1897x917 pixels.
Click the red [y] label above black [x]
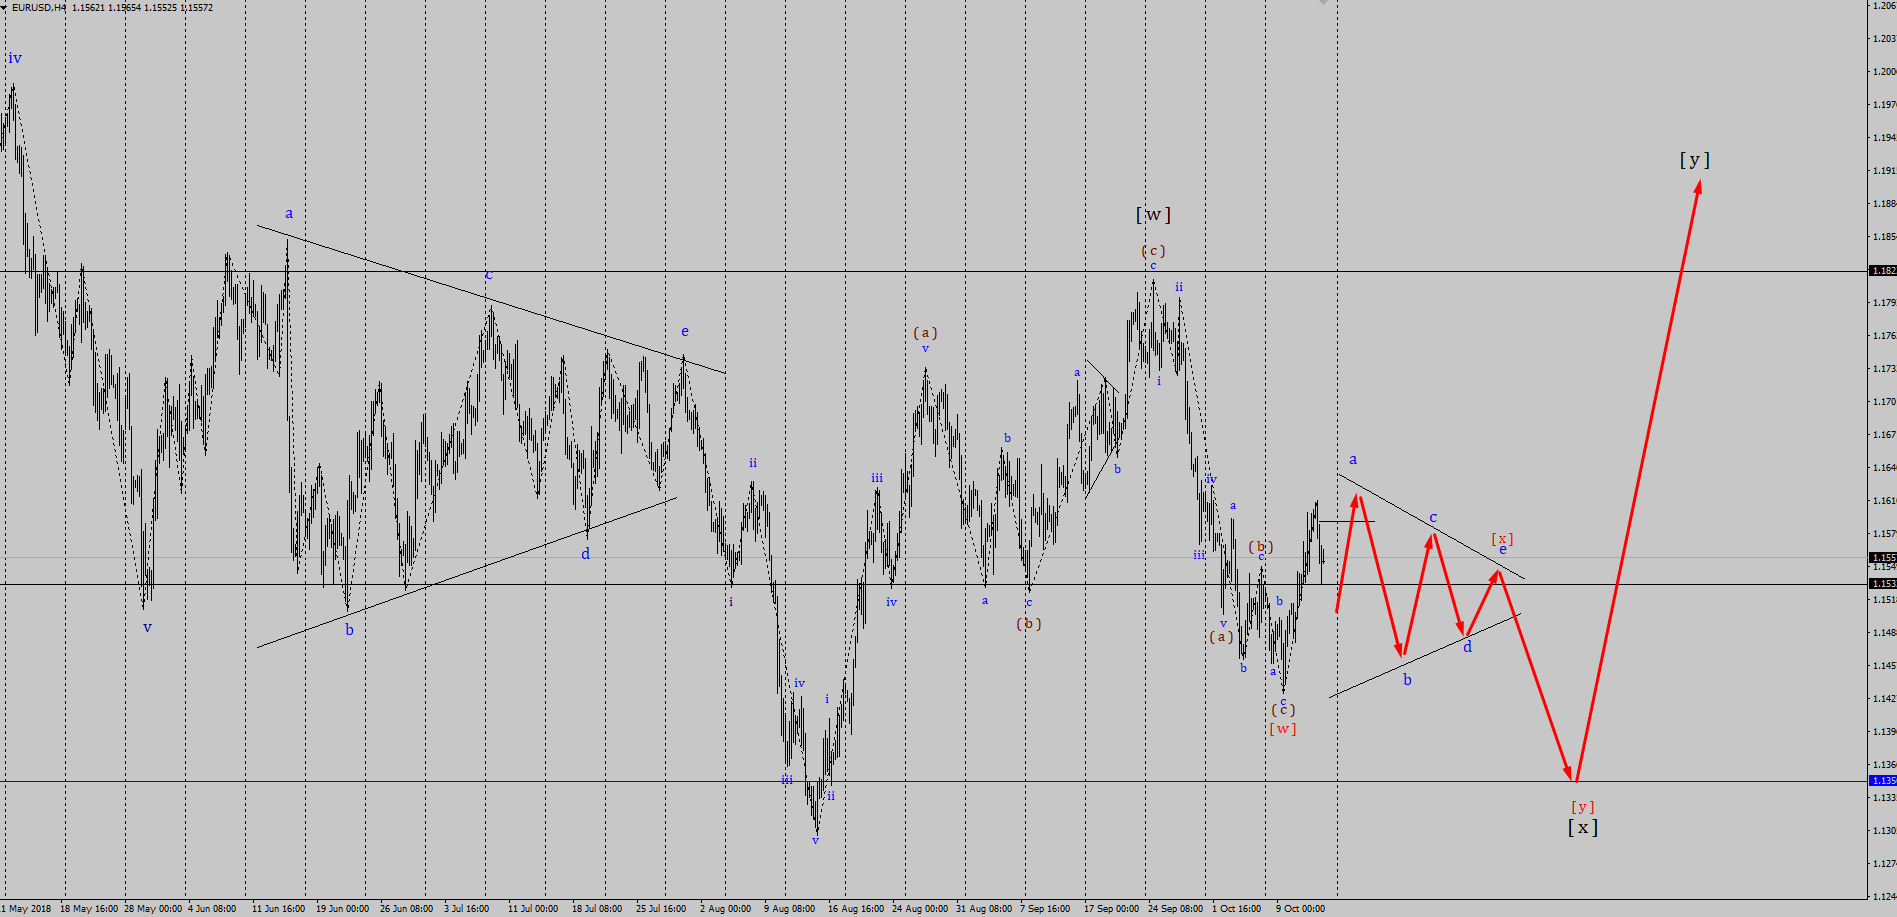(1582, 807)
